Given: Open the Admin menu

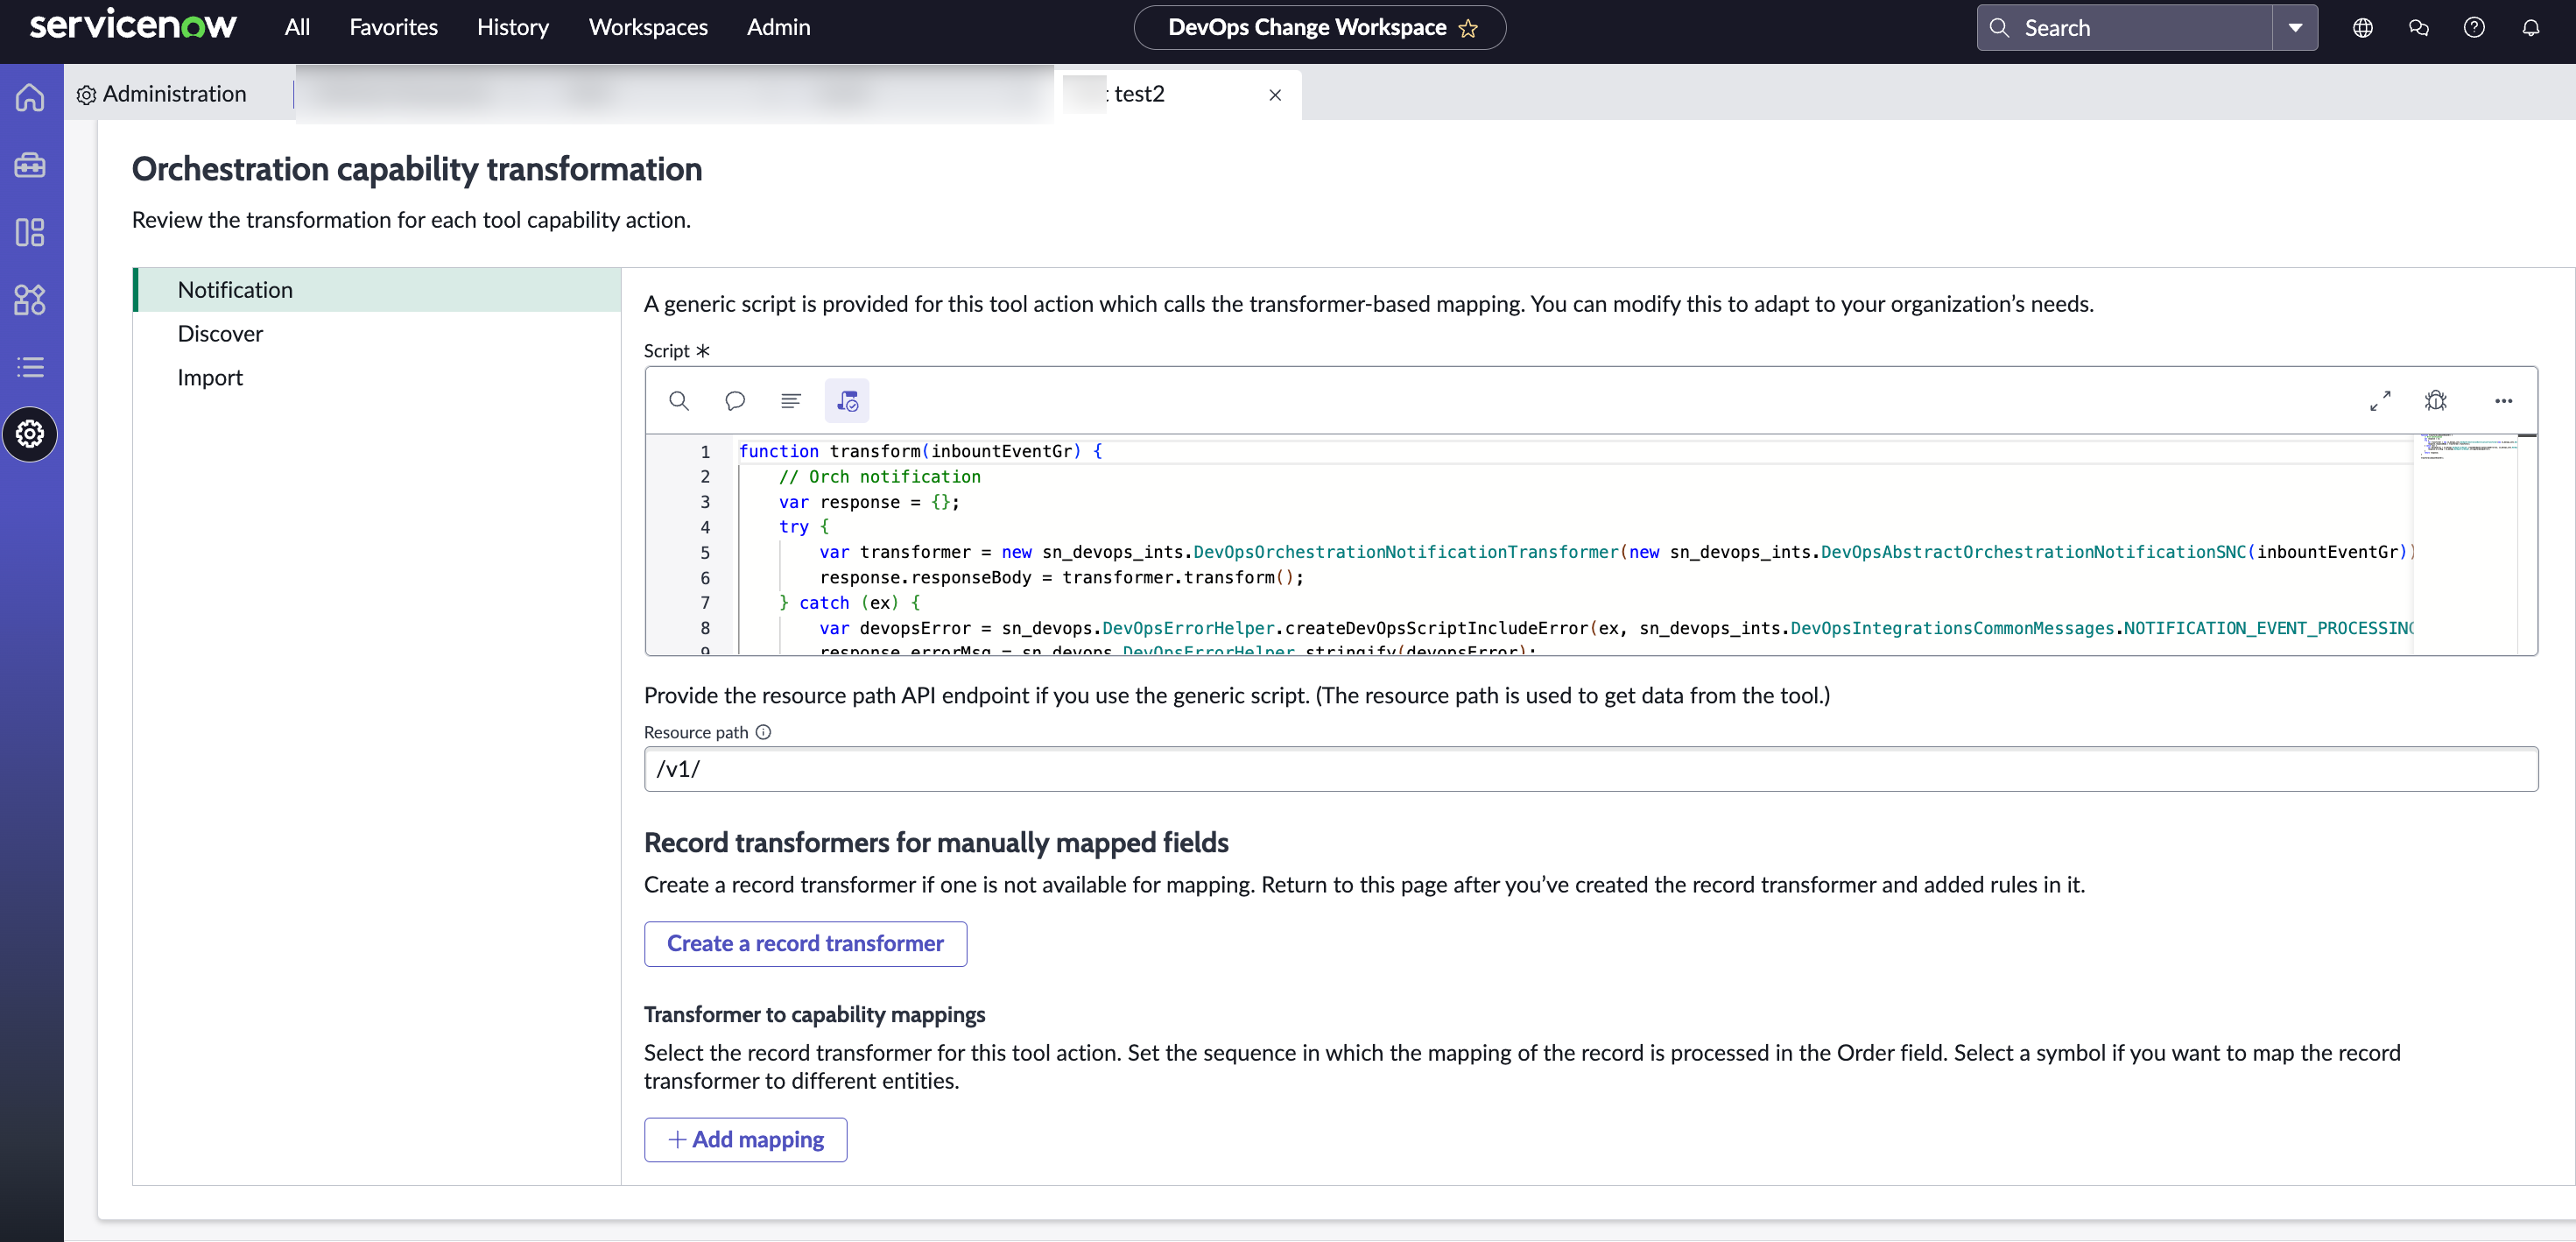Looking at the screenshot, I should 778,27.
